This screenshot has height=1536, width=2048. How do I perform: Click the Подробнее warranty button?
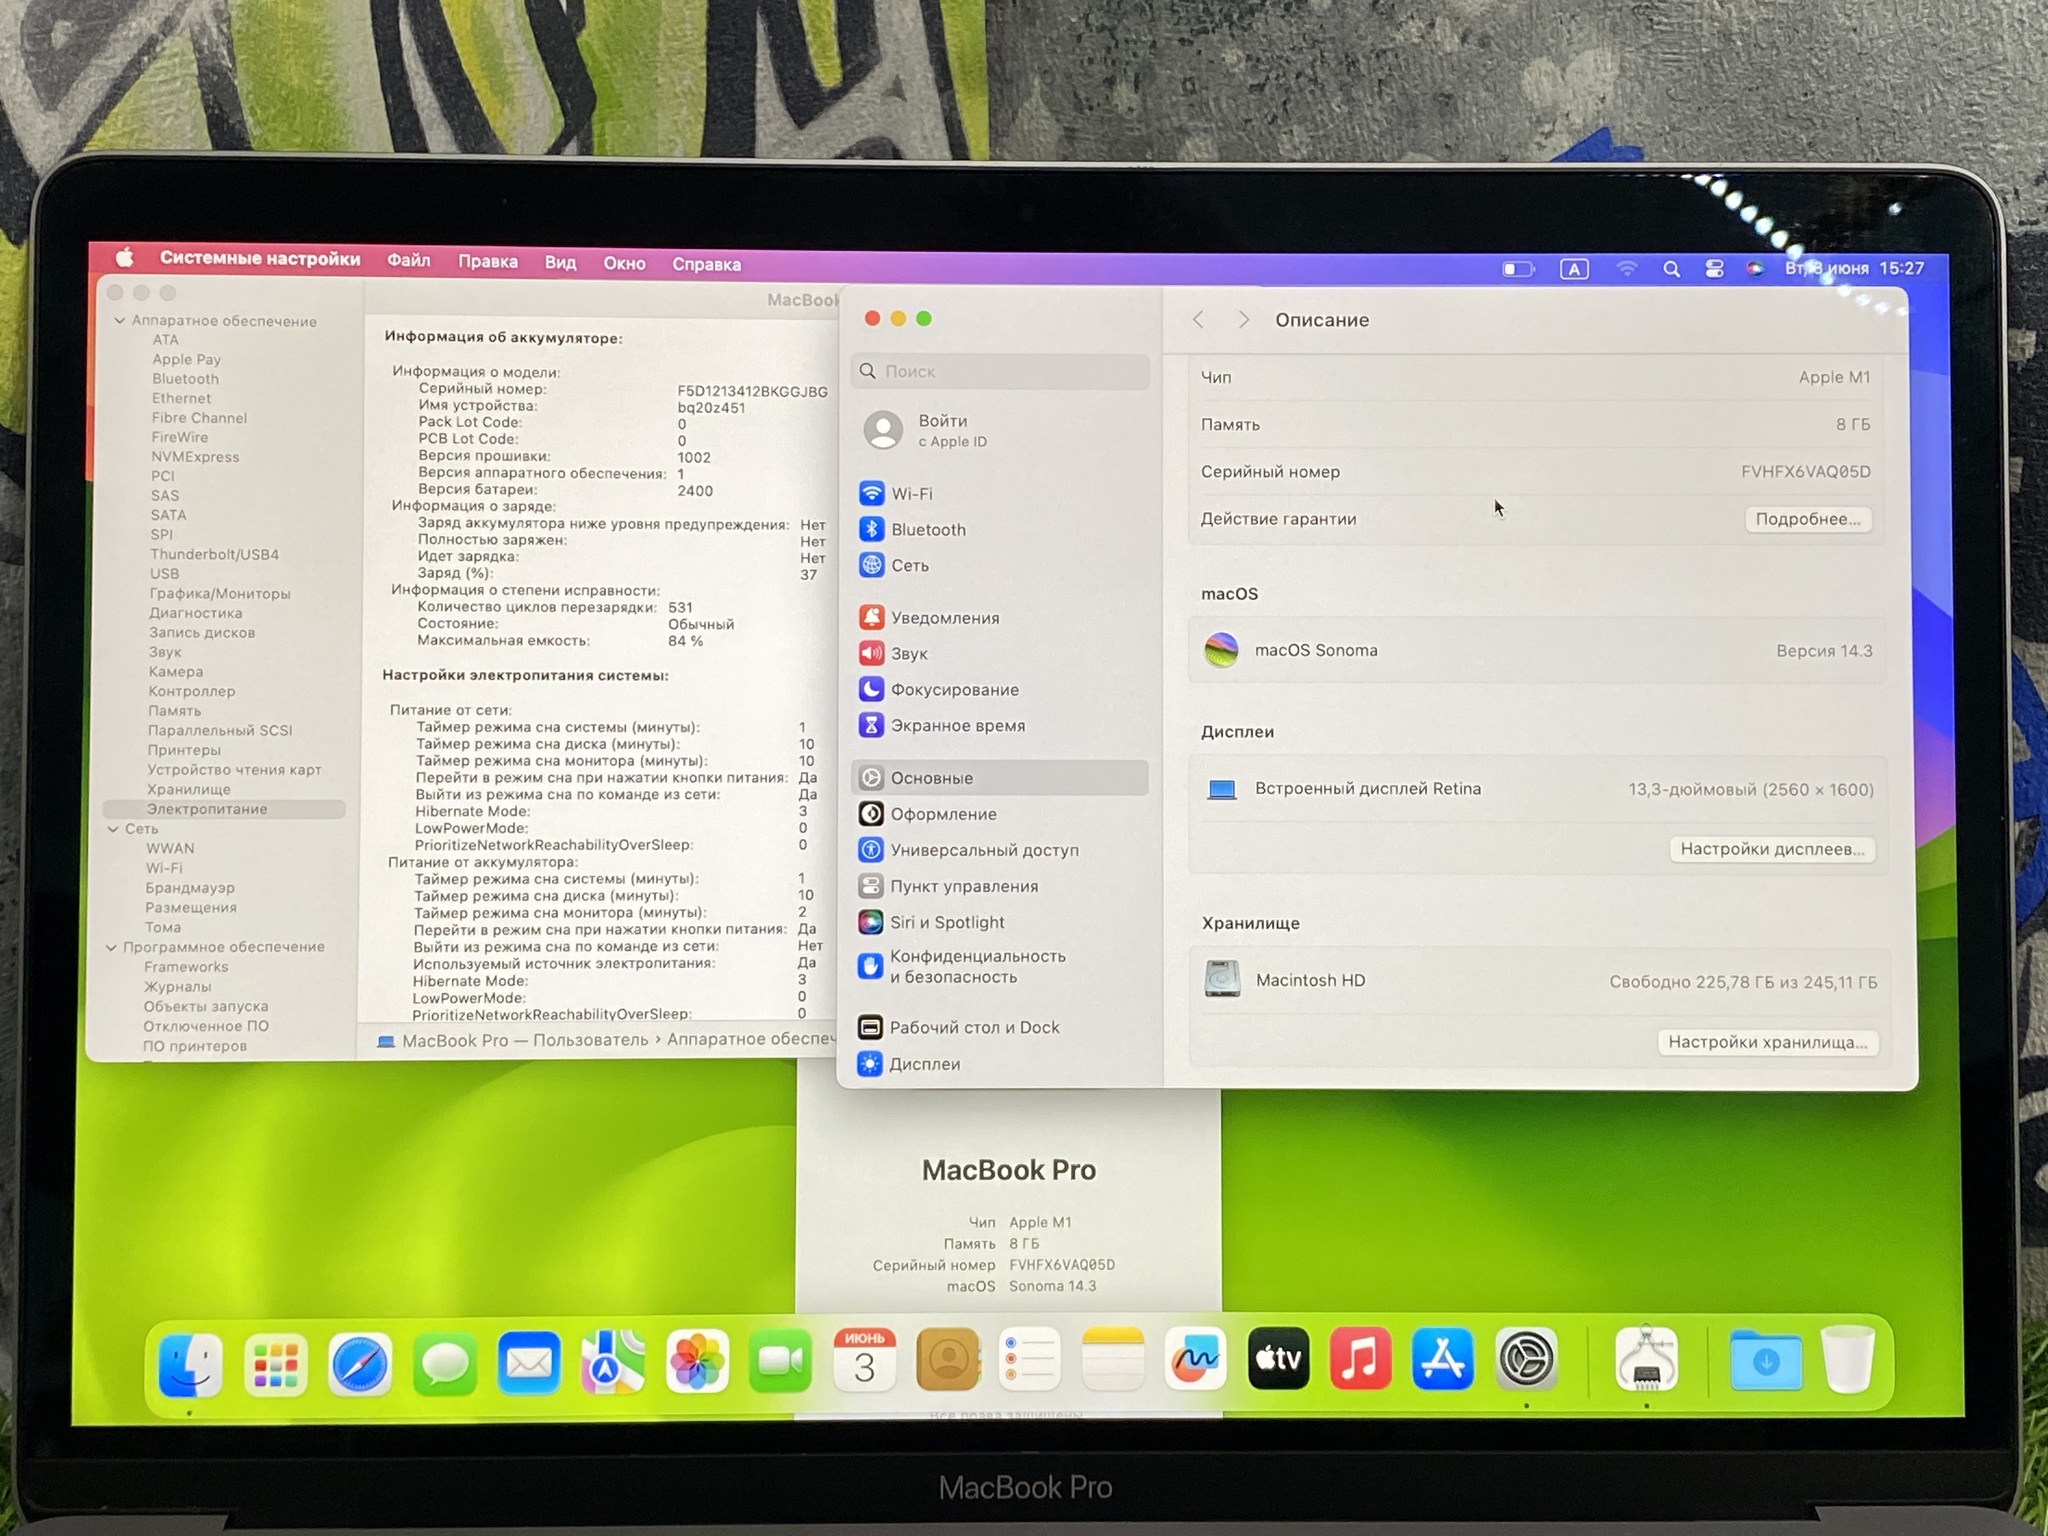[1808, 519]
